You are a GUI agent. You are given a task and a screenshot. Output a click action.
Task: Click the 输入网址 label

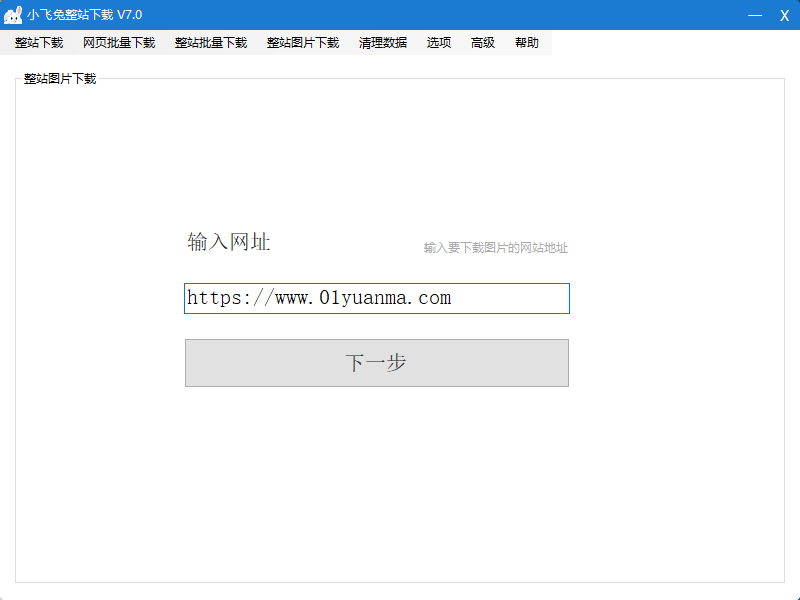point(229,242)
